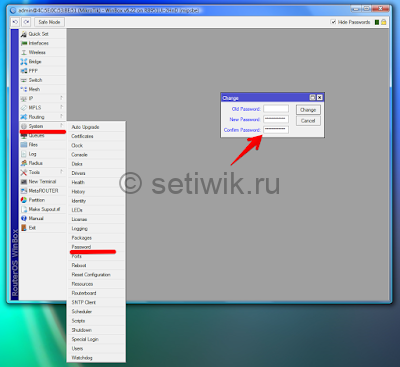This screenshot has height=367, width=400.
Task: Click the Exit door icon
Action: pyautogui.click(x=24, y=228)
